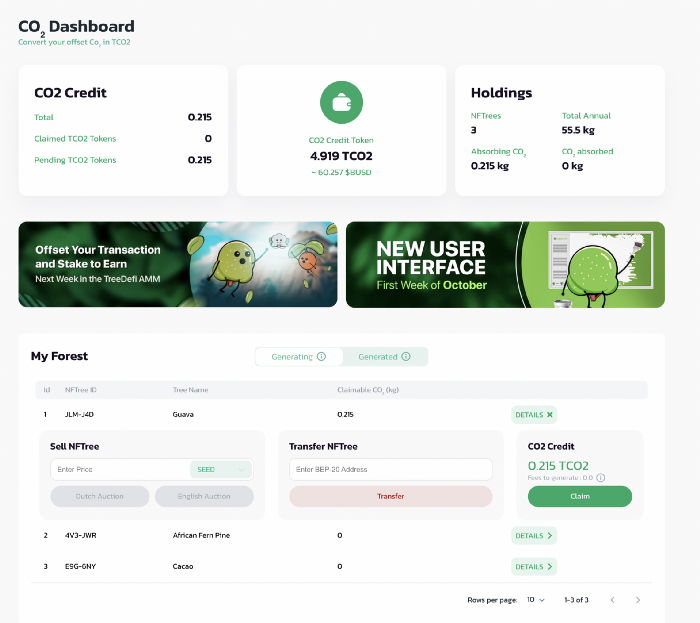Open the New User Interface banner
Screen dimensions: 700x623
505,264
